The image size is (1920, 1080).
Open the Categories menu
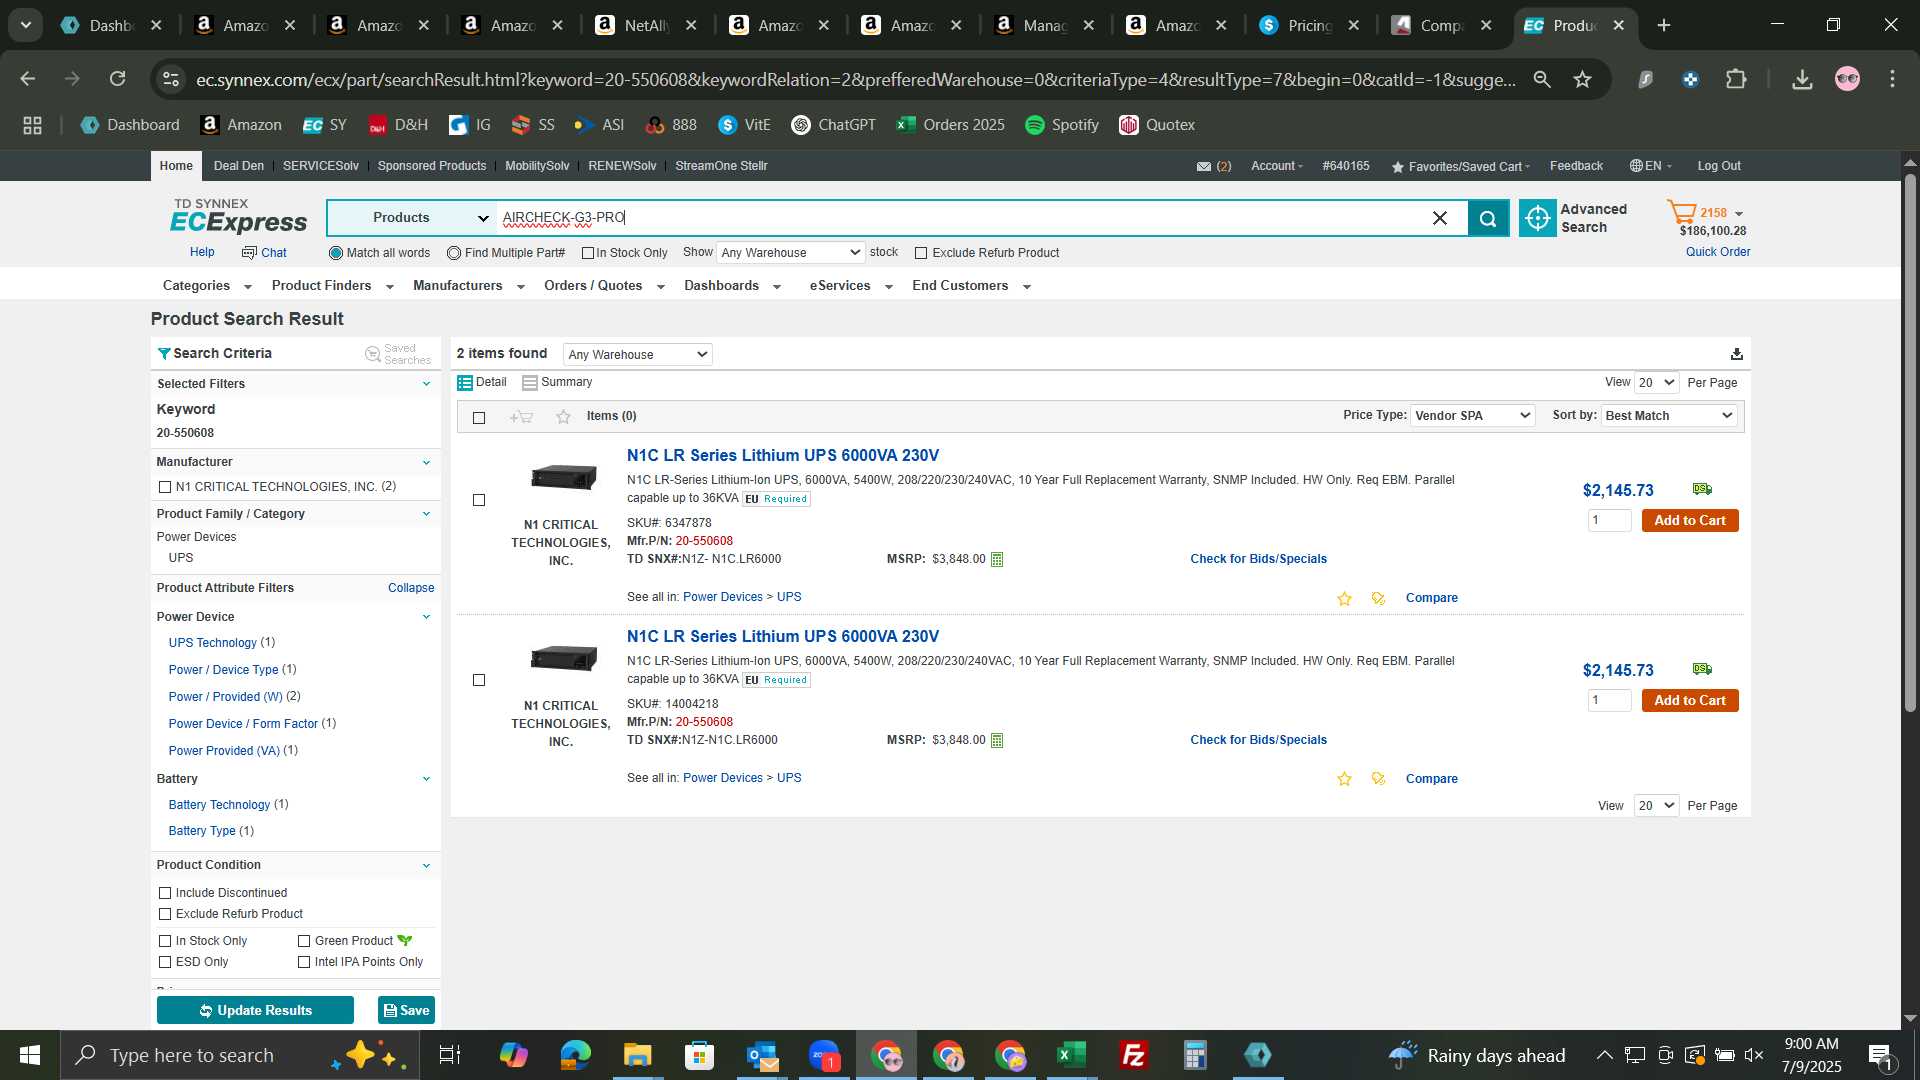(207, 286)
